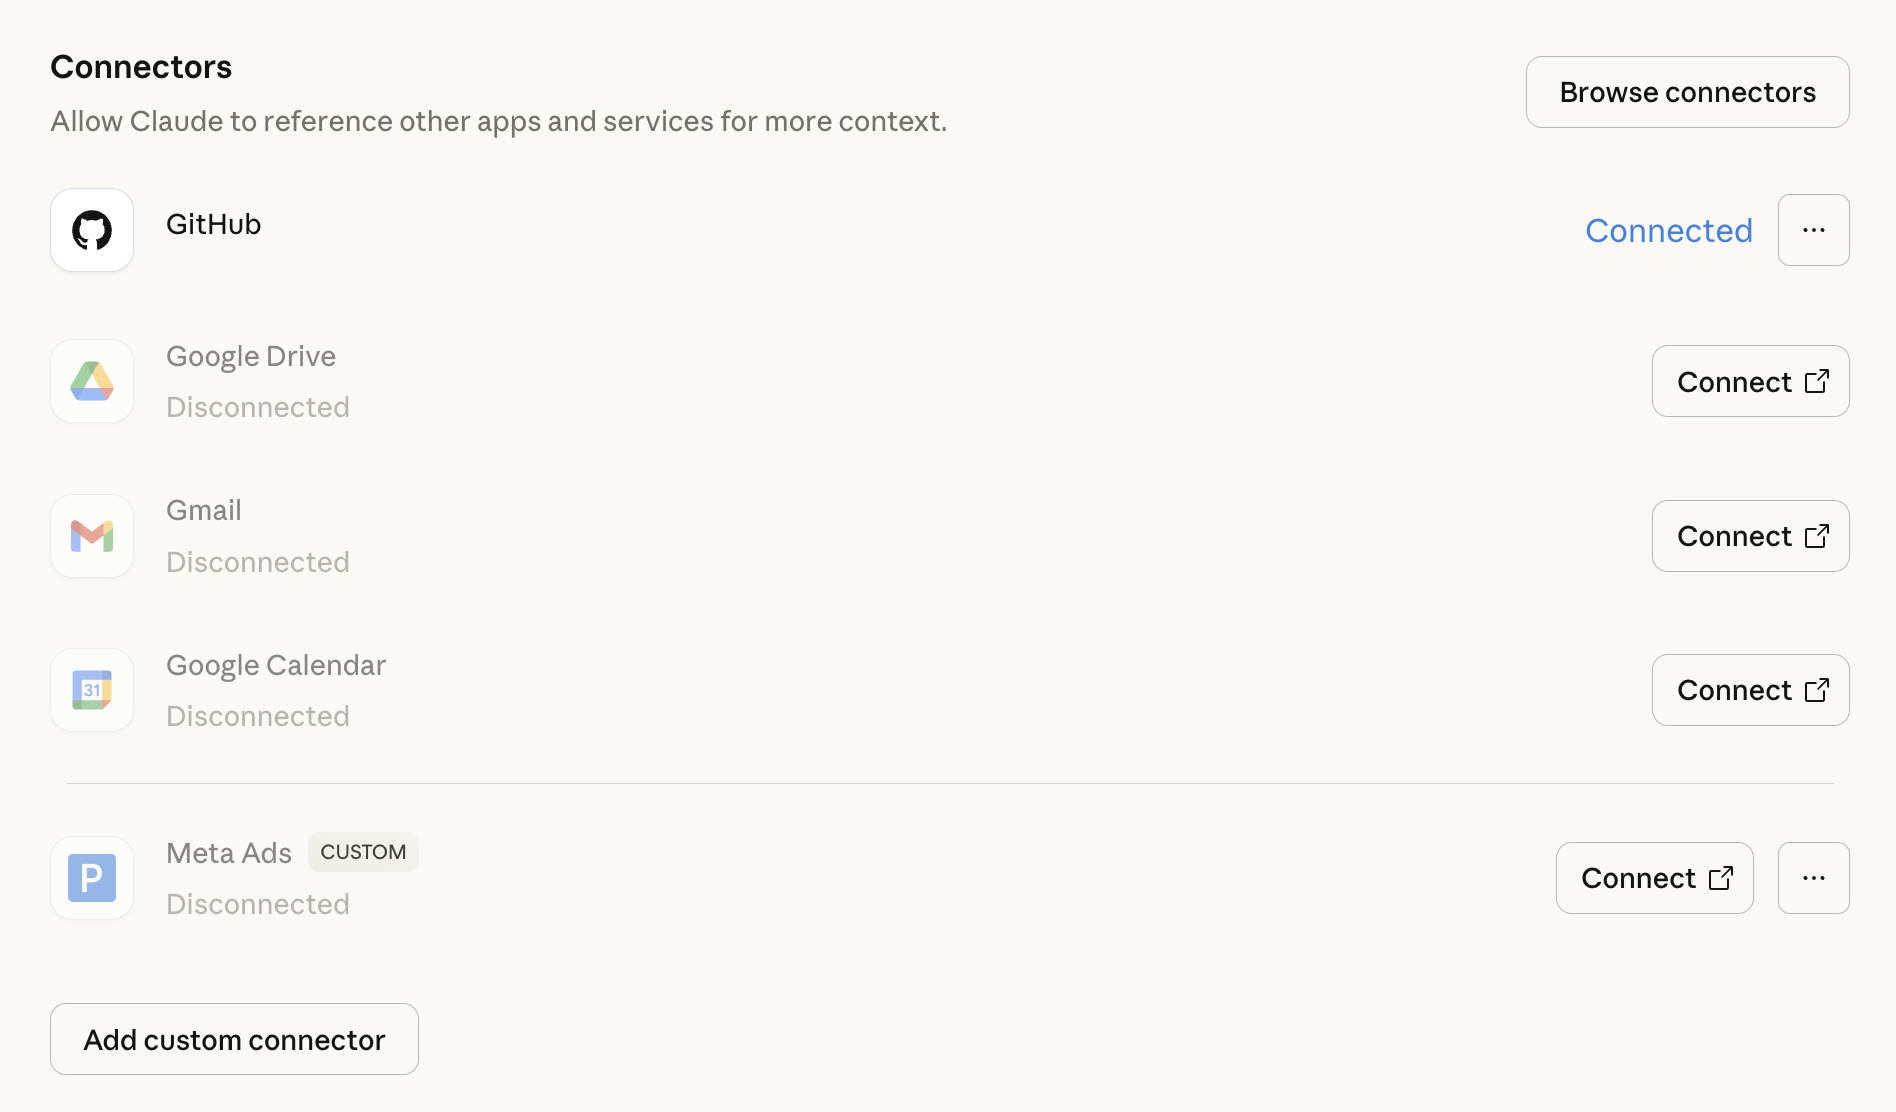
Task: Click the Meta Ads connector icon
Action: [91, 878]
